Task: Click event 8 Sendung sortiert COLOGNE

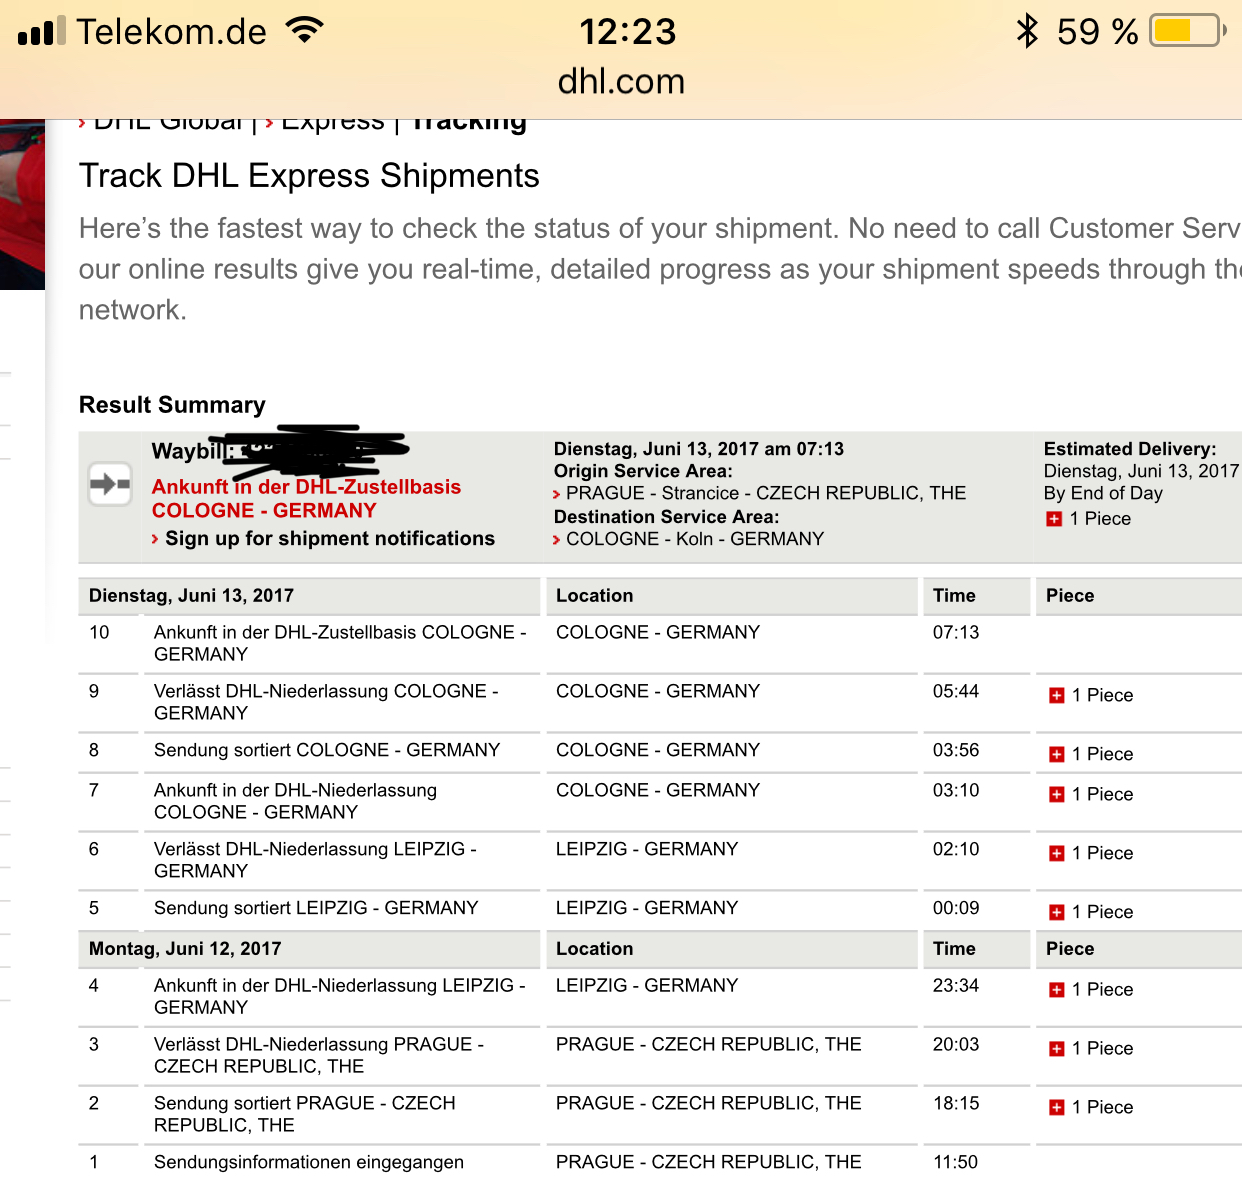Action: click(x=327, y=750)
